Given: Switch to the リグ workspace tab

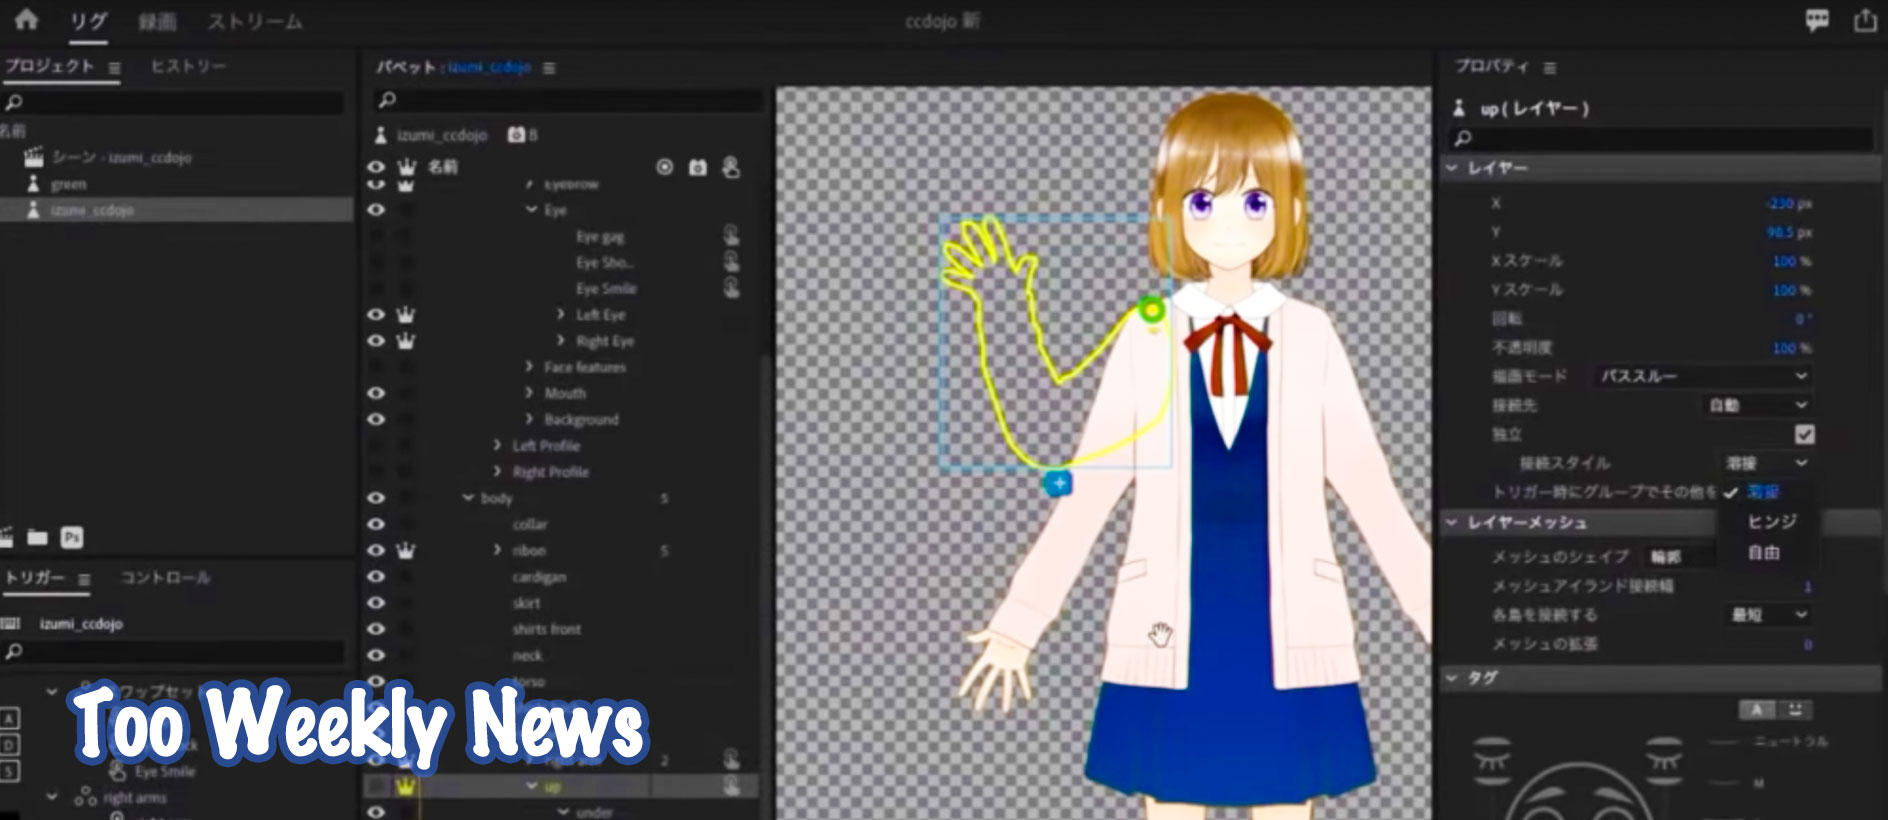Looking at the screenshot, I should (88, 22).
